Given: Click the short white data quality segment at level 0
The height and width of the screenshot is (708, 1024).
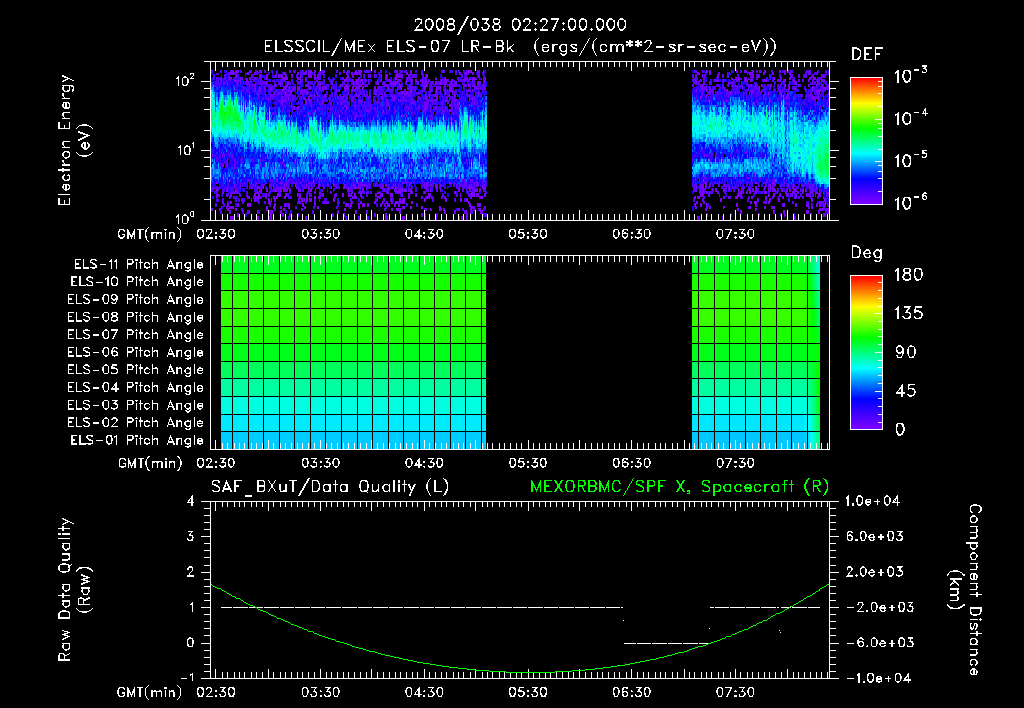Looking at the screenshot, I should click(x=666, y=643).
